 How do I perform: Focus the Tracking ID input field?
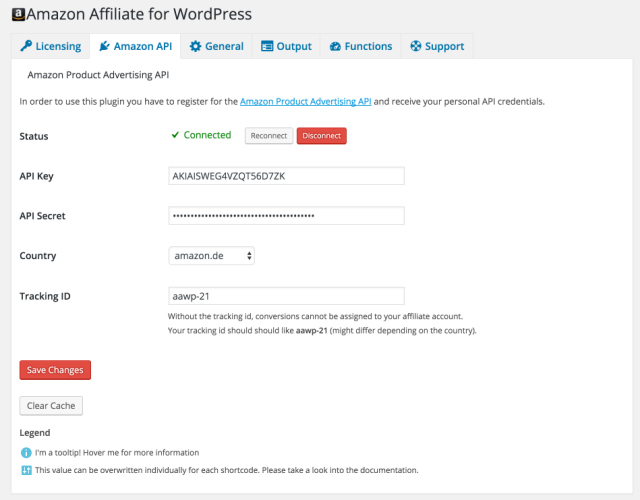click(286, 296)
